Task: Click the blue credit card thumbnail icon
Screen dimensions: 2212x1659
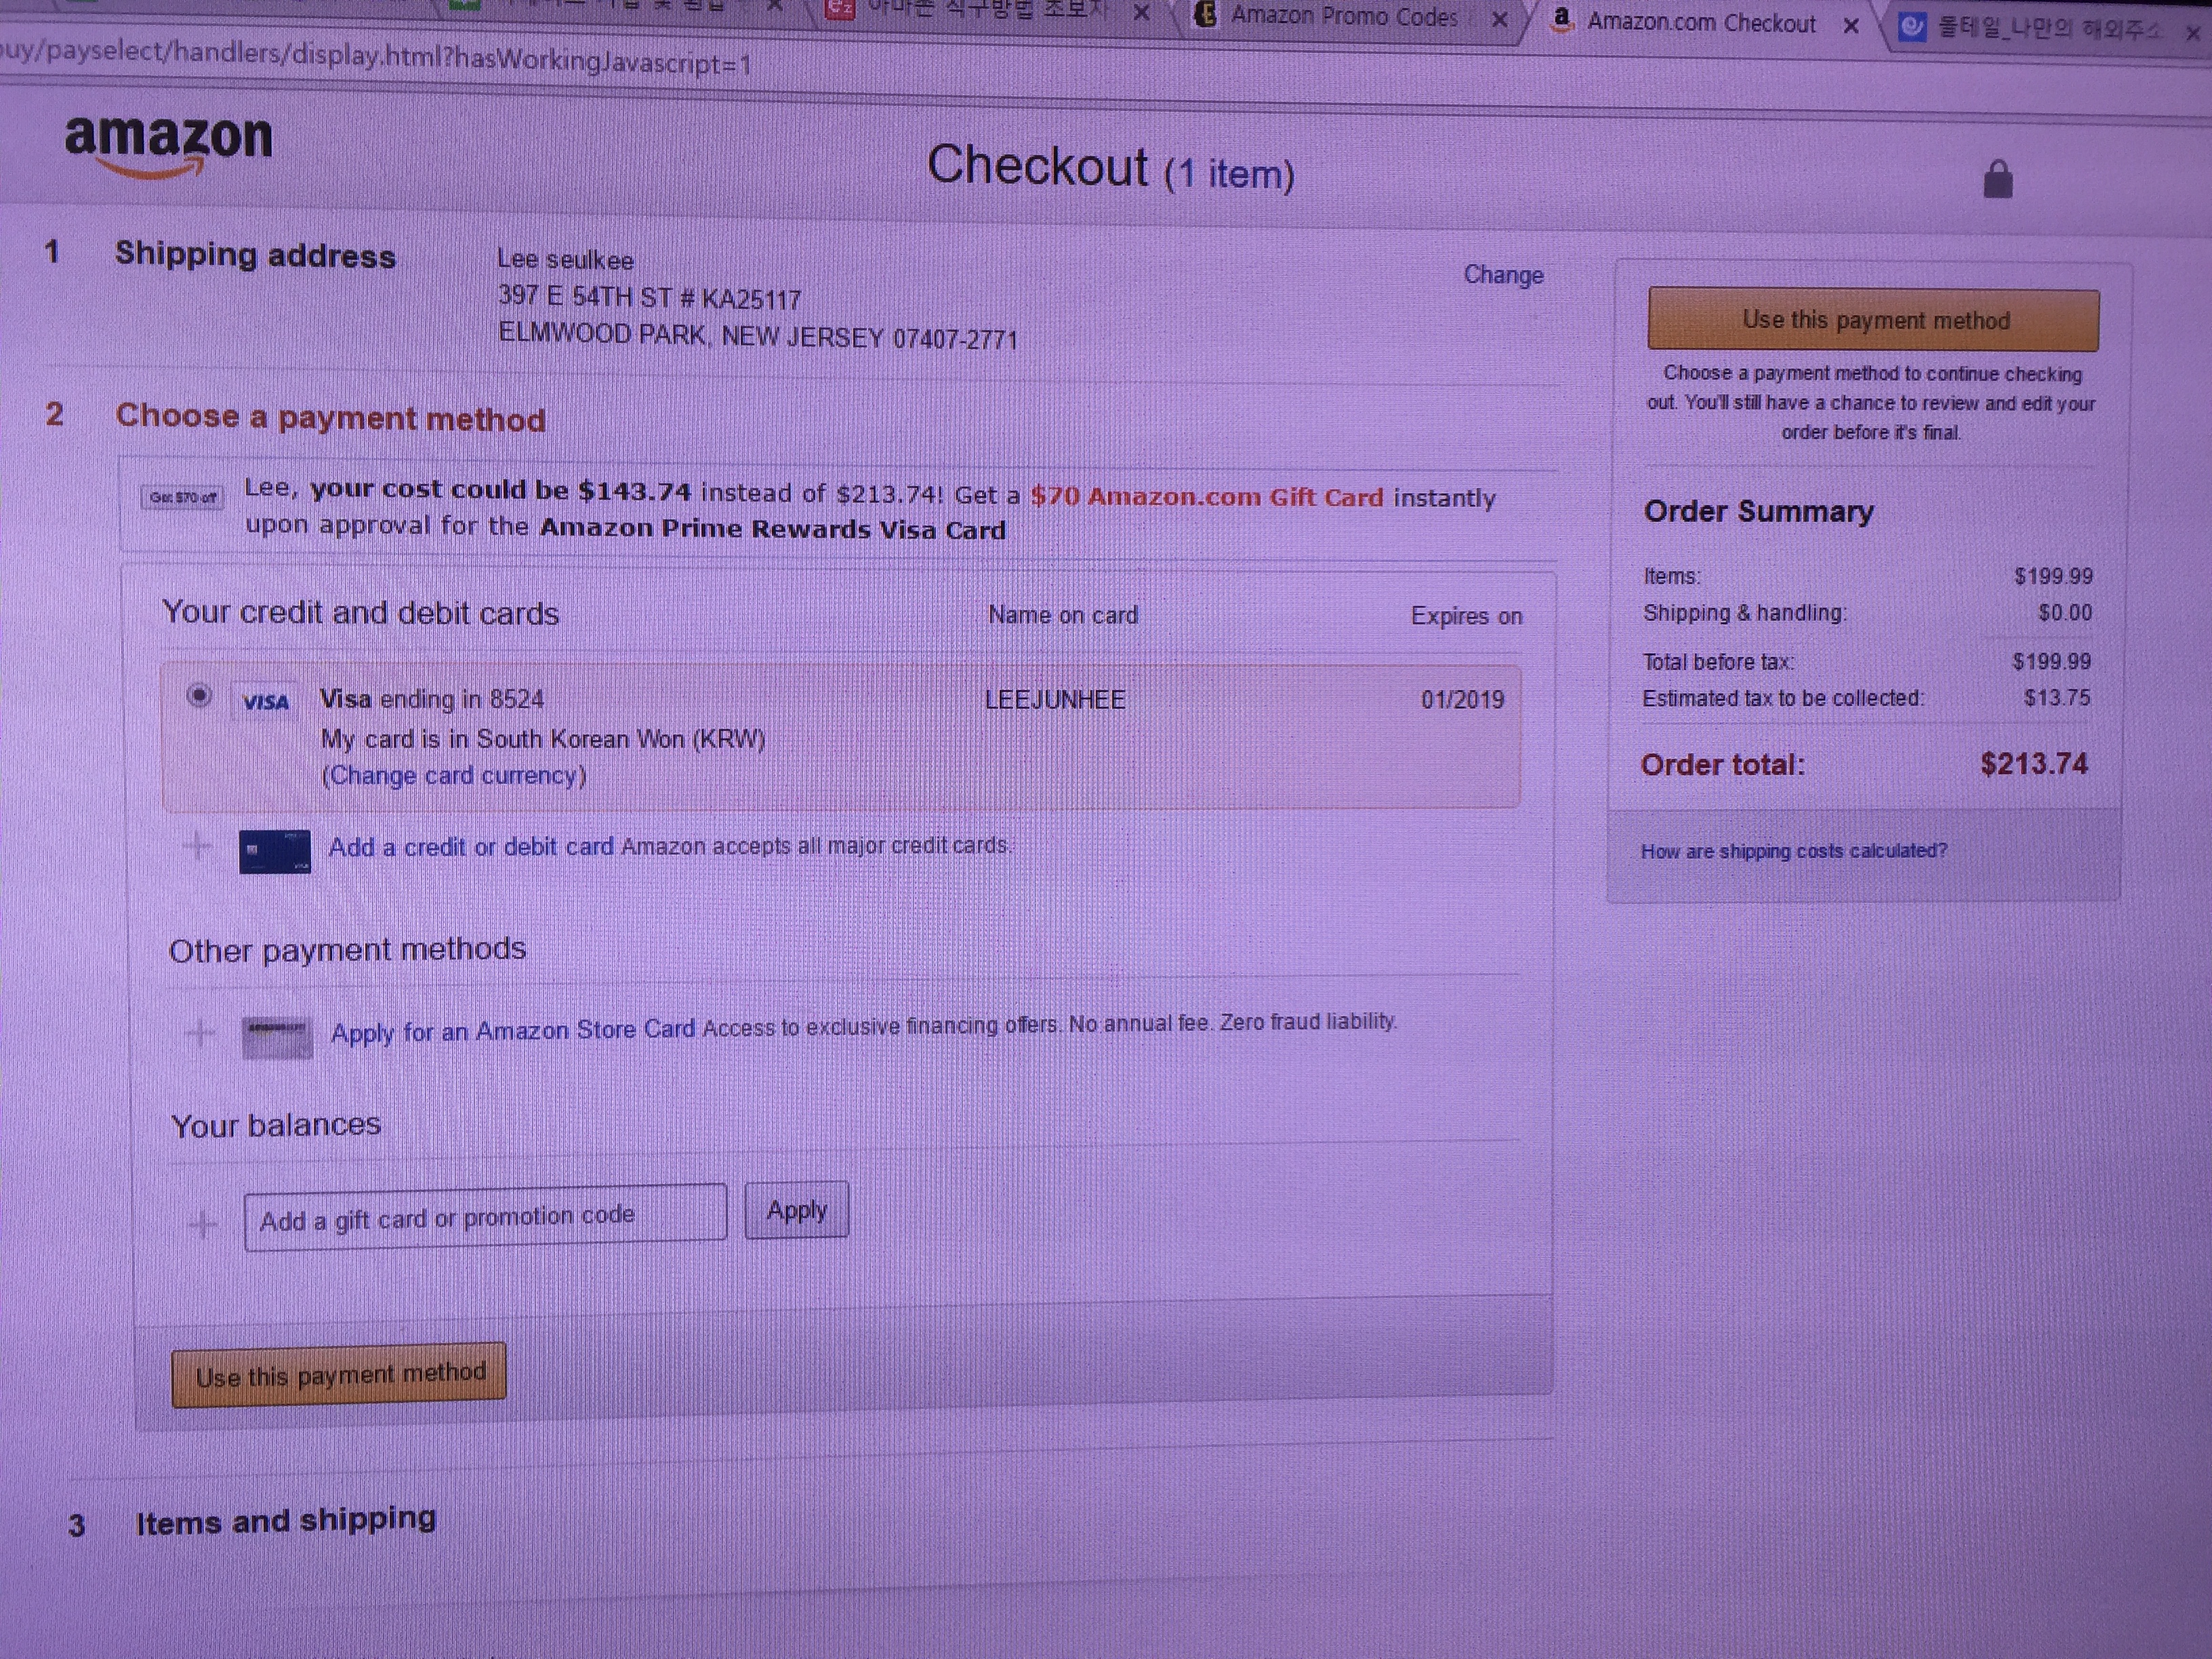Action: pyautogui.click(x=275, y=852)
